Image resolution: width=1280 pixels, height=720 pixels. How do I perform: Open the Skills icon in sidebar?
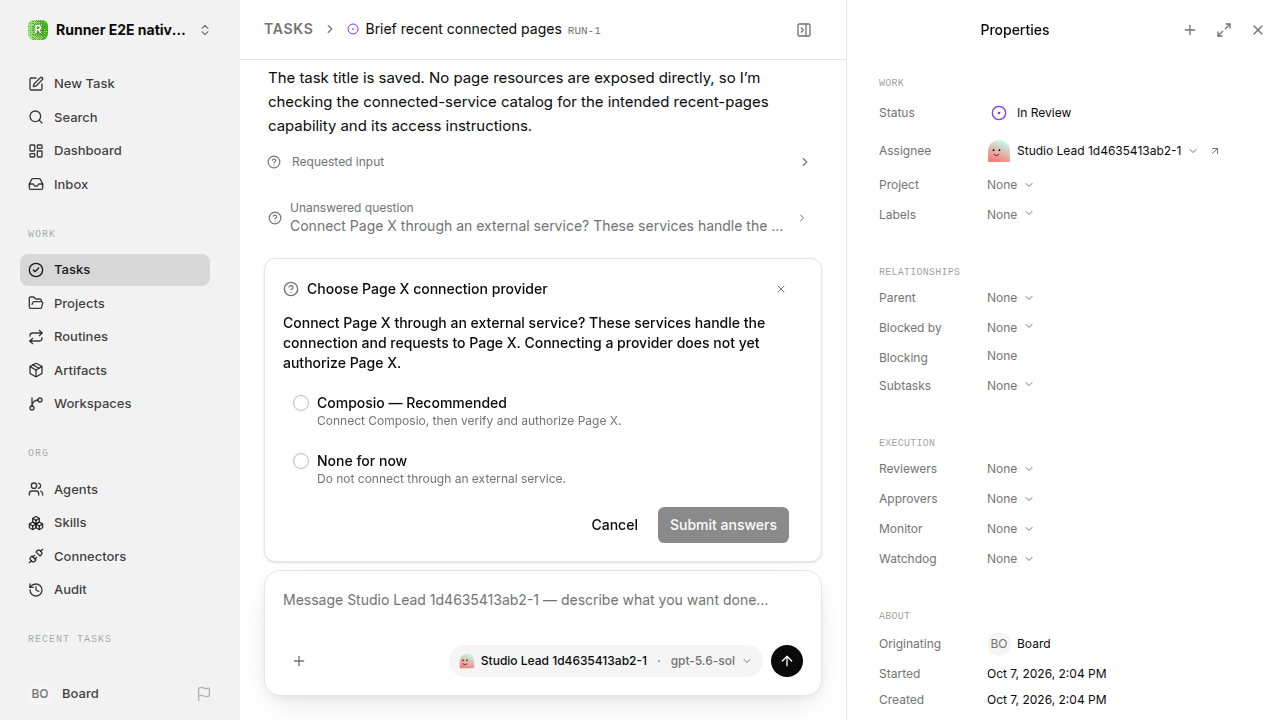(36, 523)
